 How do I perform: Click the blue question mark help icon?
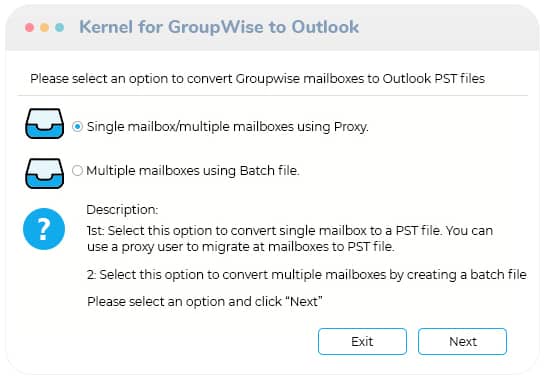click(44, 229)
